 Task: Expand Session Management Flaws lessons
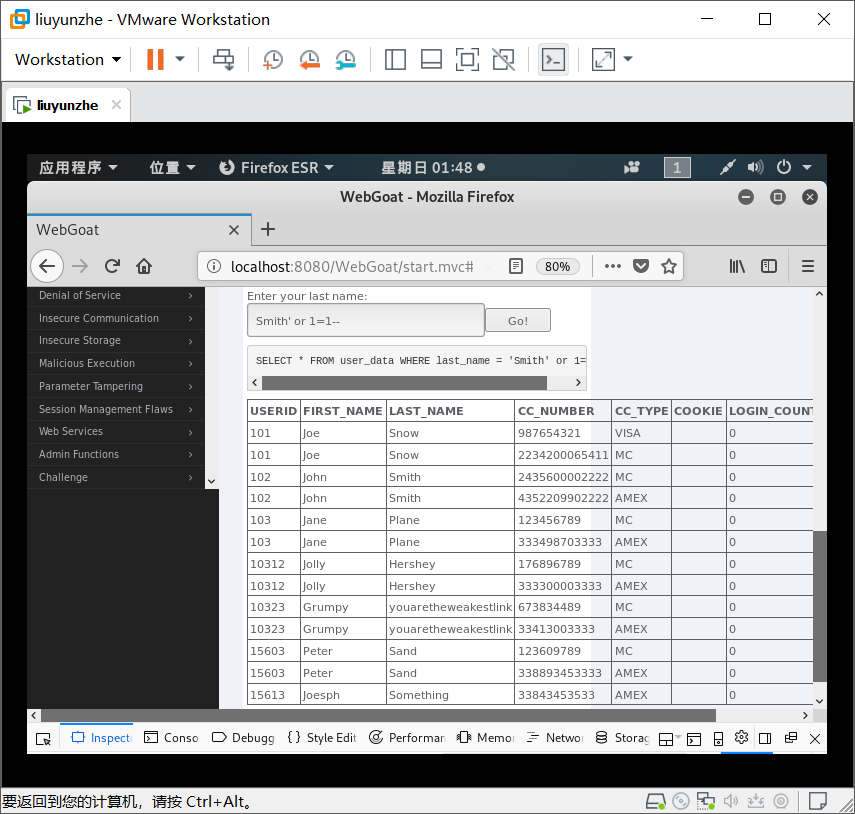coord(116,409)
